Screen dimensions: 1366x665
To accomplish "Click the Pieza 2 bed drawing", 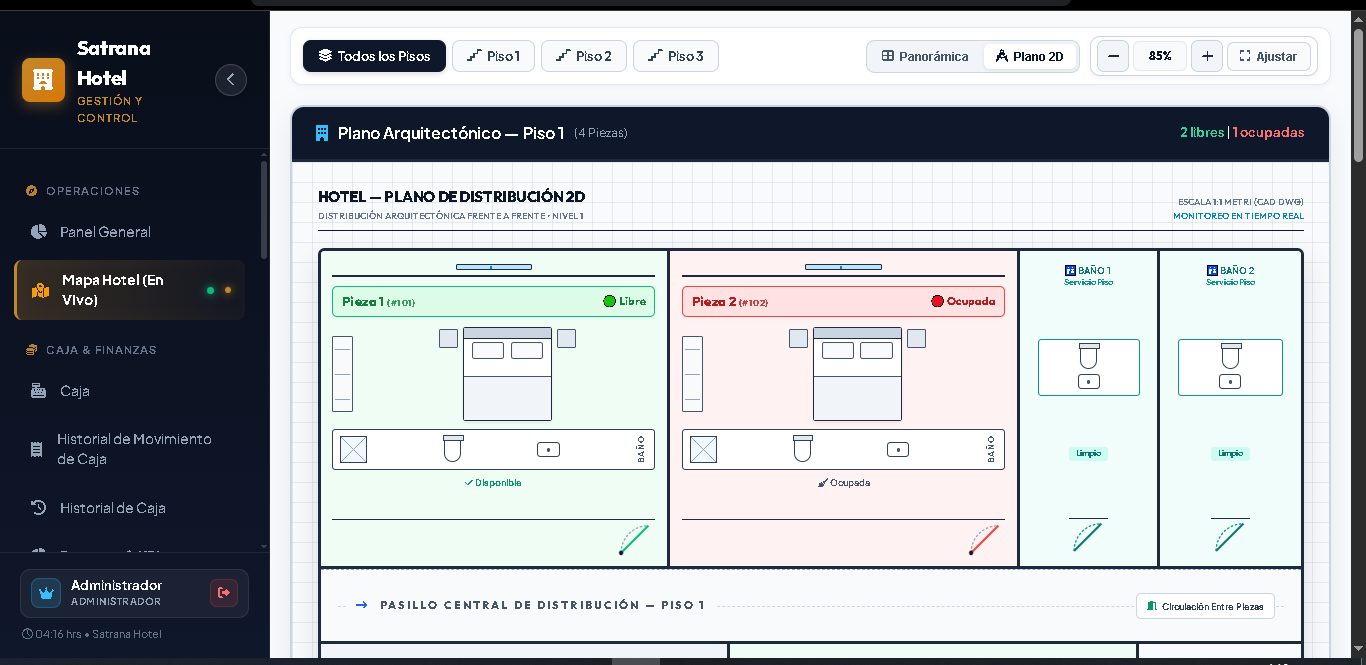I will pos(857,374).
